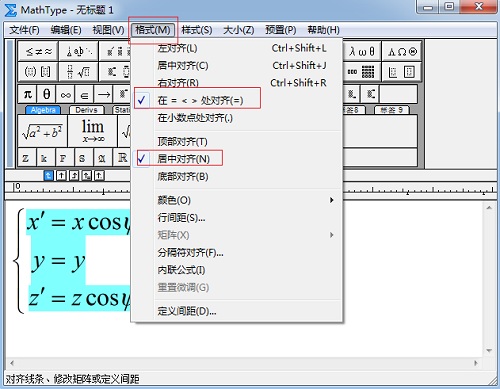Click the large left brace of equation
500x389 pixels.
pyautogui.click(x=18, y=261)
